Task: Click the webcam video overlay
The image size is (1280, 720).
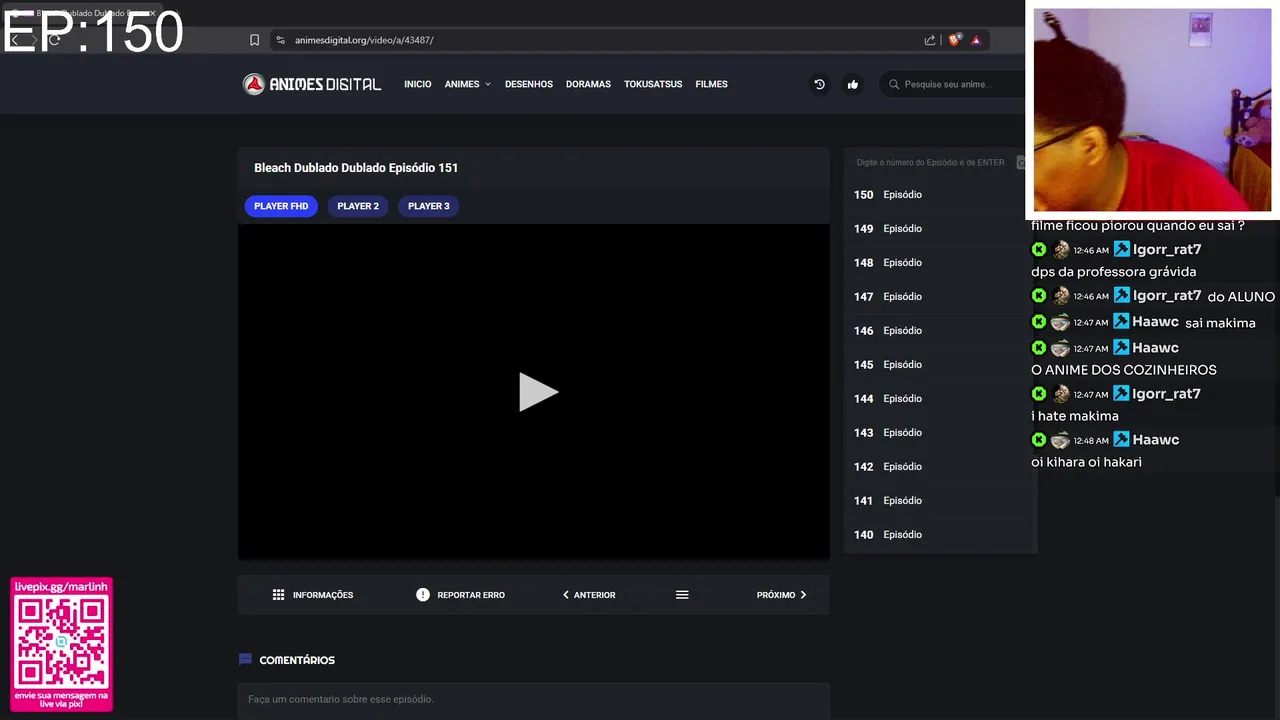Action: (1152, 110)
